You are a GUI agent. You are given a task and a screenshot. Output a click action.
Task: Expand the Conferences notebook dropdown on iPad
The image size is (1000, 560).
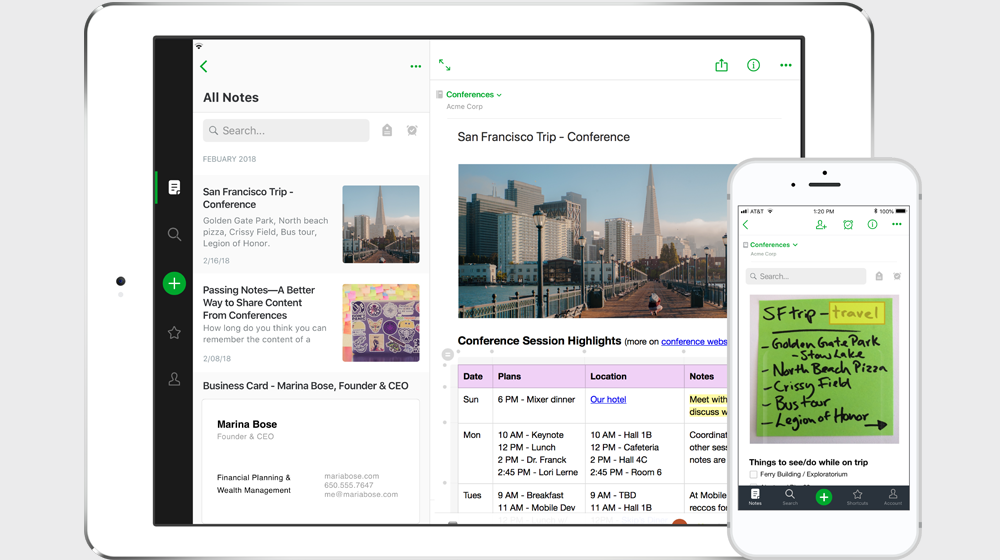473,95
